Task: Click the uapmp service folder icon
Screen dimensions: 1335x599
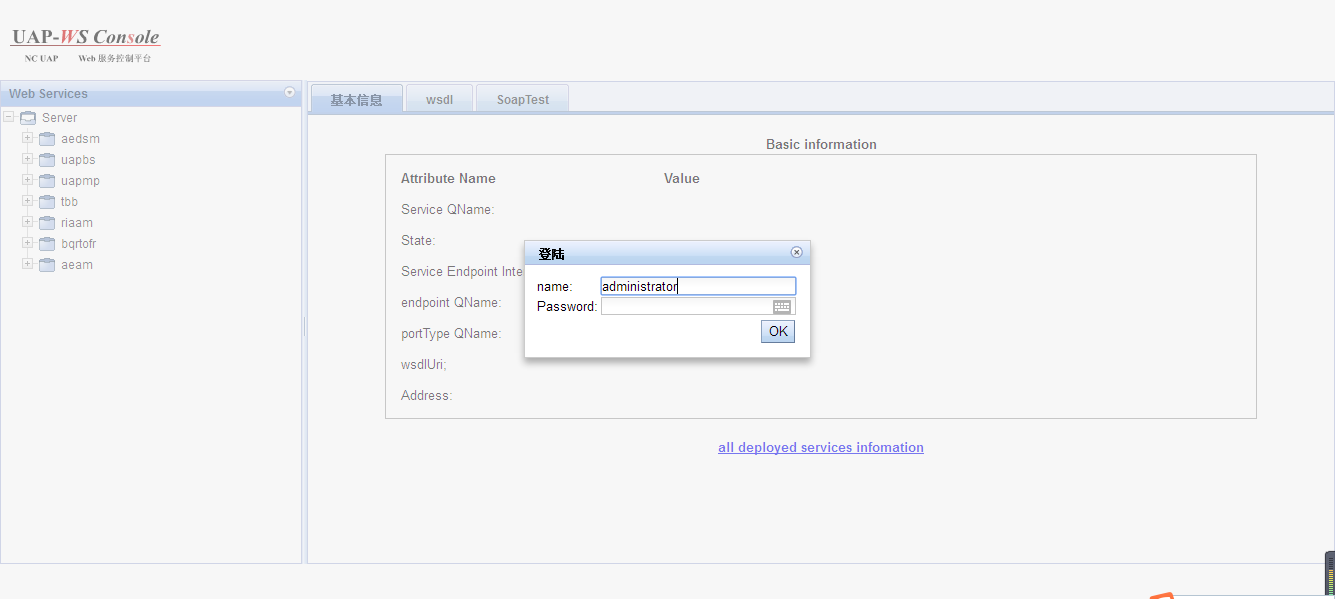Action: click(x=47, y=181)
